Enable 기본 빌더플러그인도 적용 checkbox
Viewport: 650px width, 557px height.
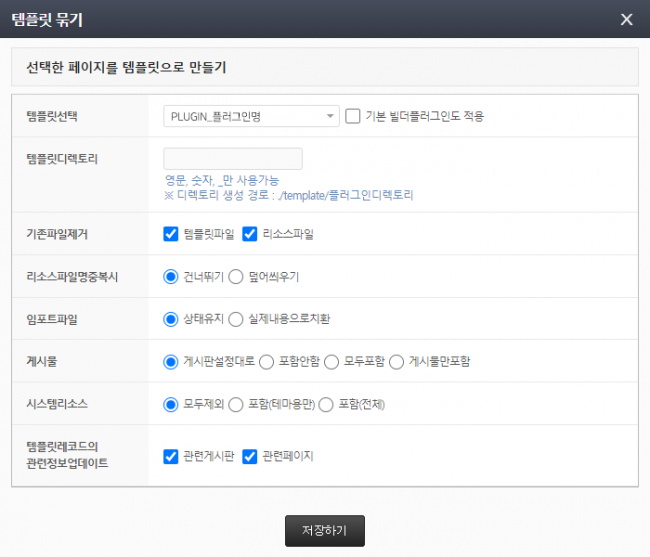coord(353,116)
